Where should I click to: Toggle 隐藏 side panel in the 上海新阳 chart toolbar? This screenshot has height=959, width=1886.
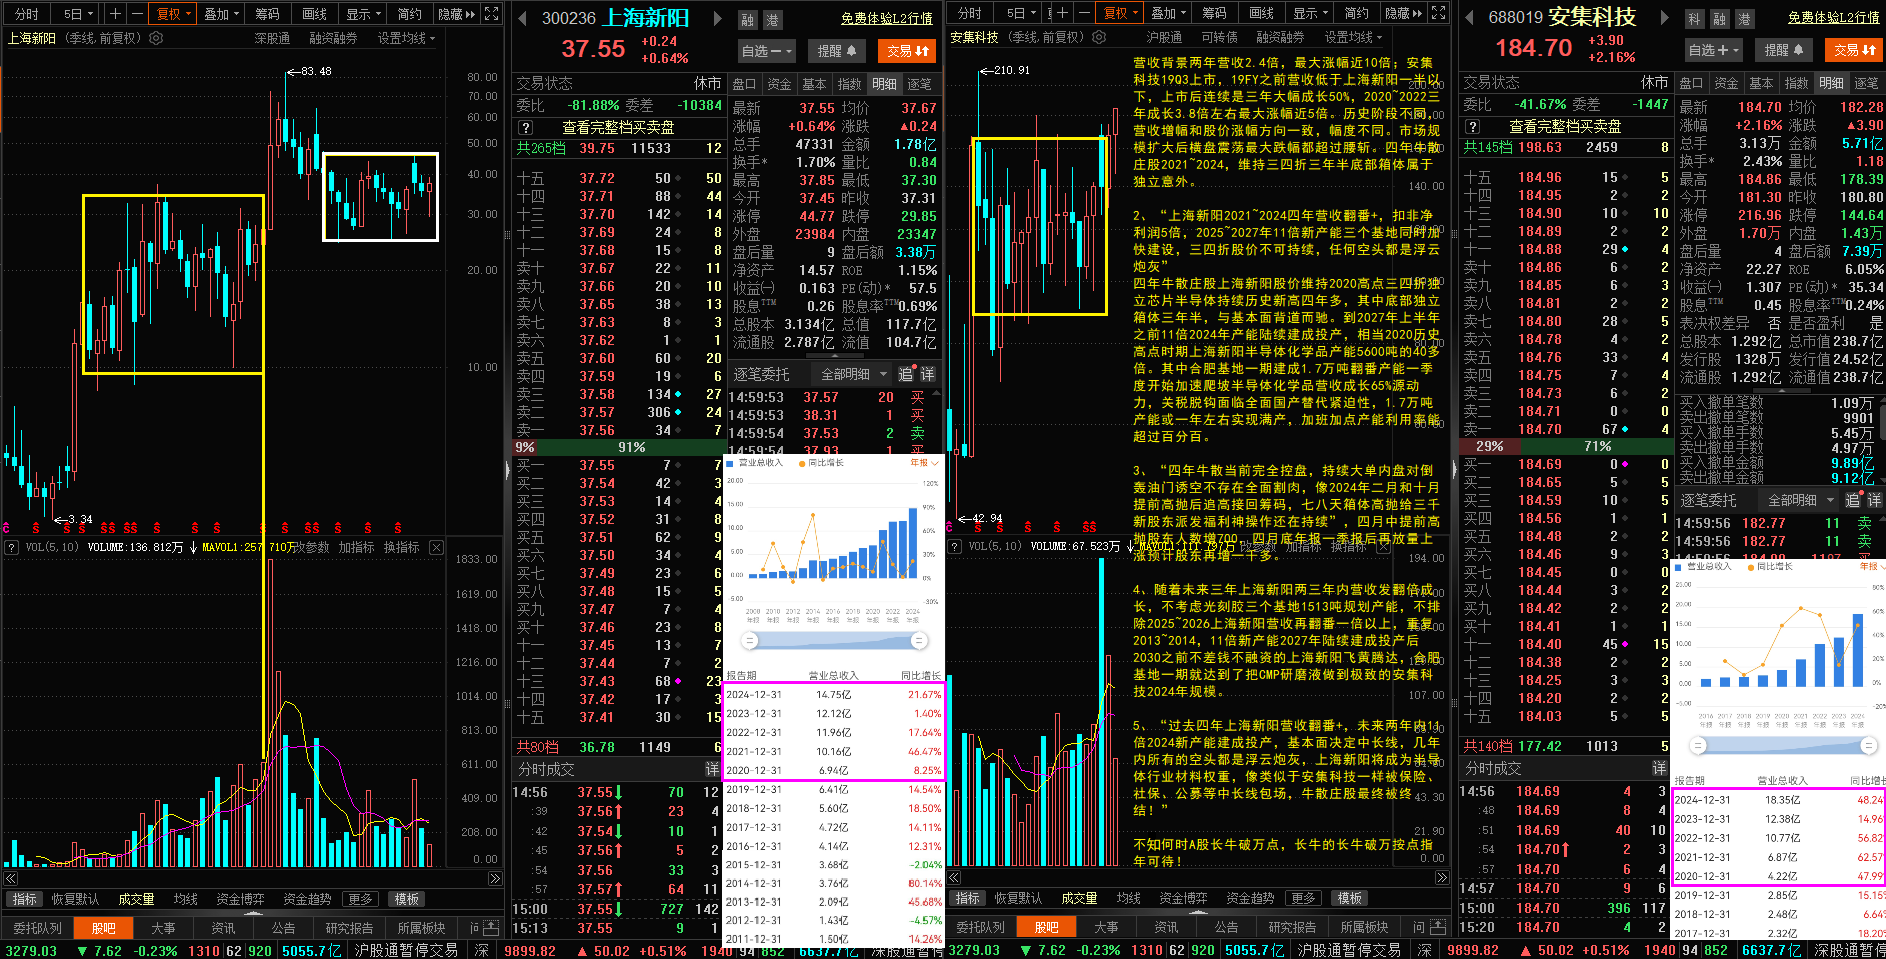click(x=456, y=14)
